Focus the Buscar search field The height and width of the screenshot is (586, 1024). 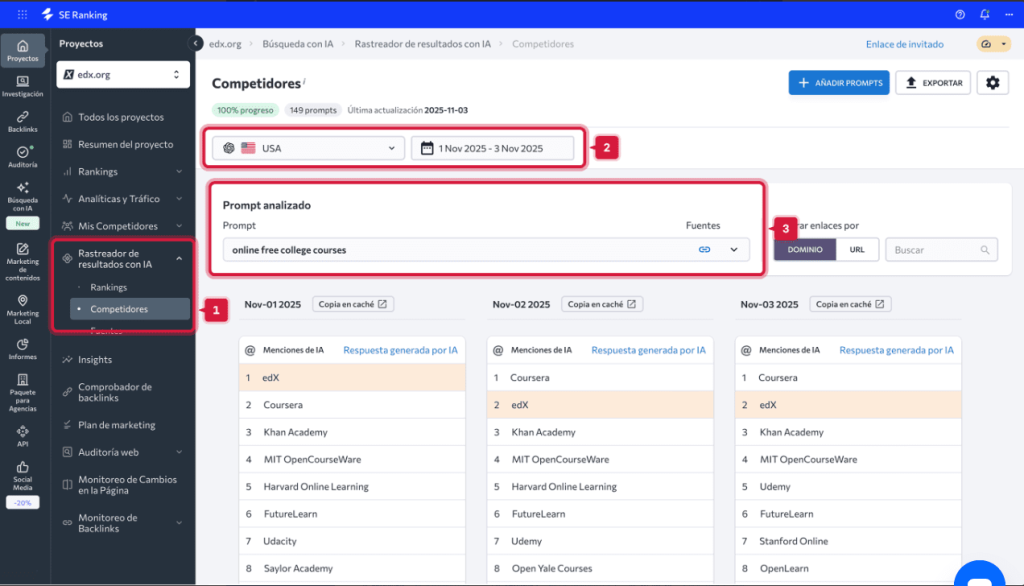[941, 250]
